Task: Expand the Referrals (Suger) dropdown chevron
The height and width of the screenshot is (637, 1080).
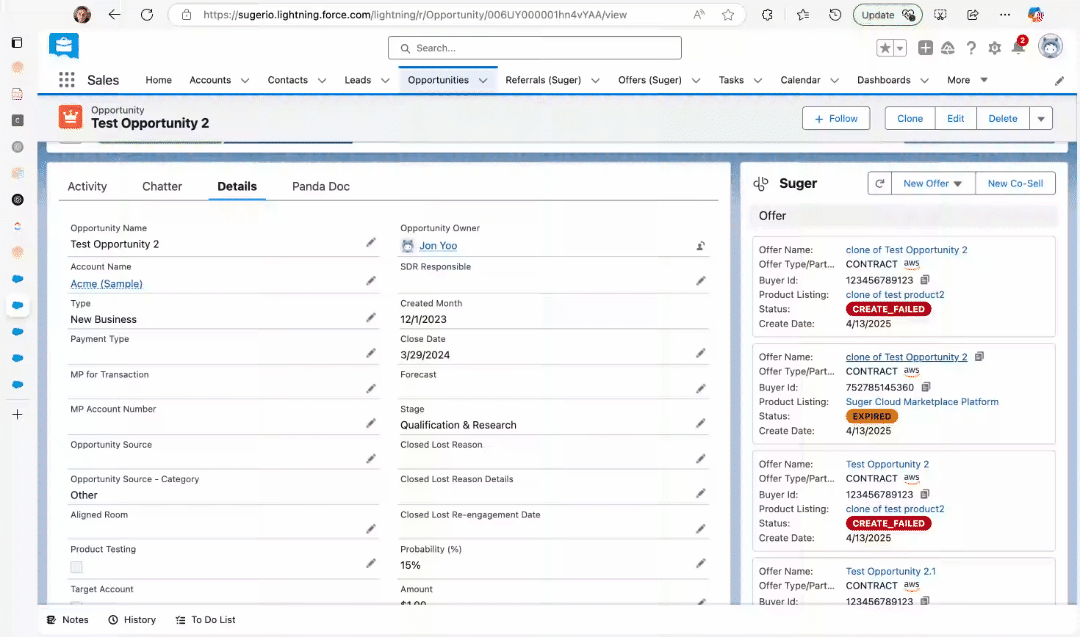Action: click(595, 81)
